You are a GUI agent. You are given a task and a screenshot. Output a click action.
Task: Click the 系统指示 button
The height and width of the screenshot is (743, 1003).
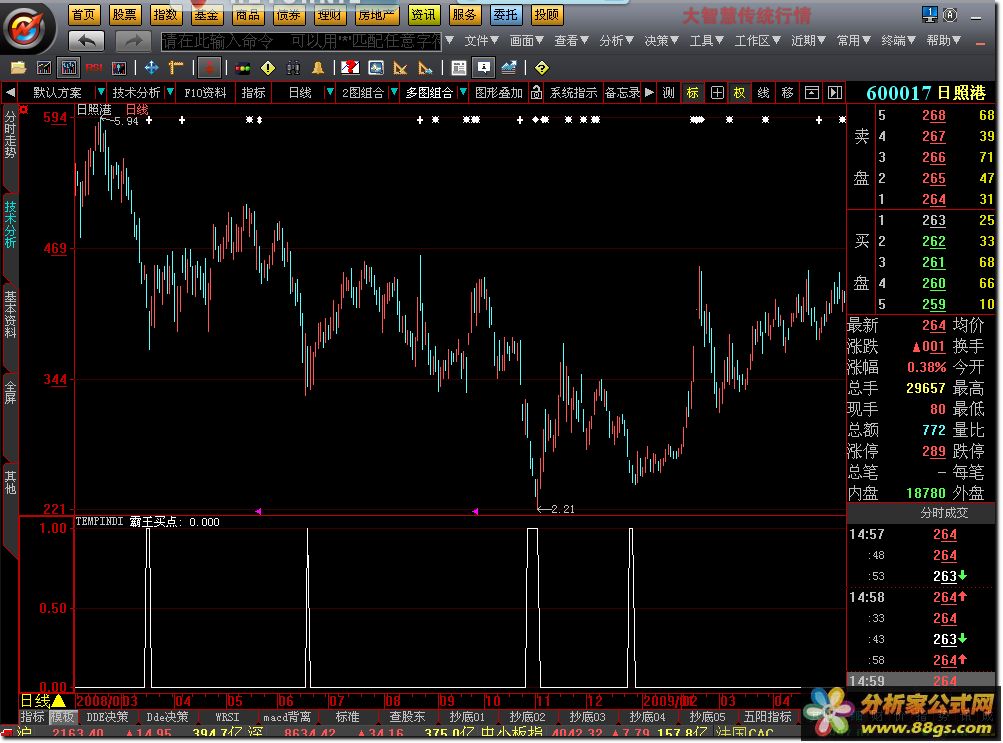[573, 93]
